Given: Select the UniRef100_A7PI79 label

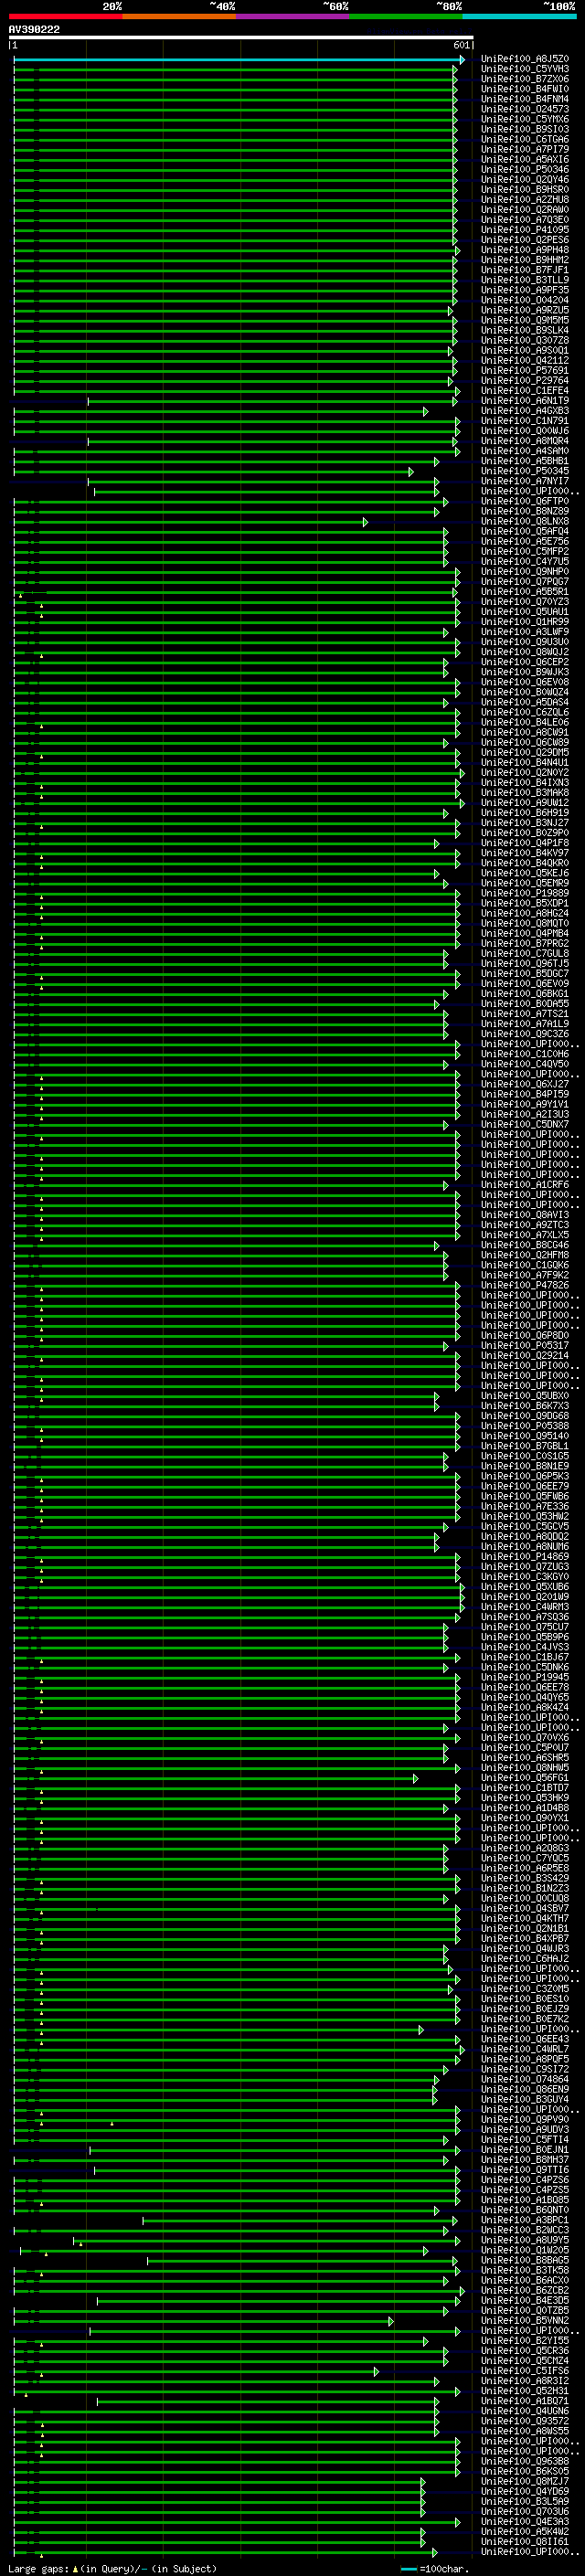Looking at the screenshot, I should point(525,149).
